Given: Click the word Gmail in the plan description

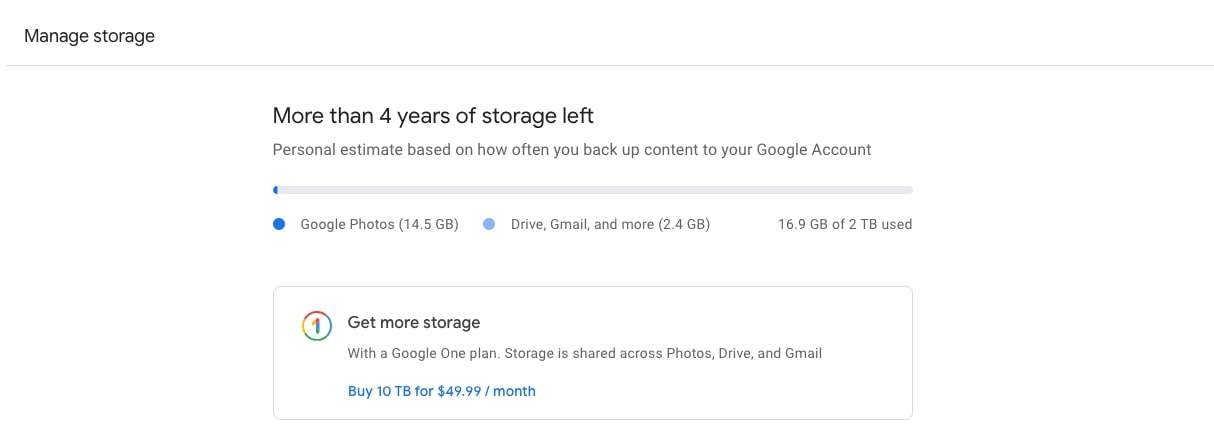Looking at the screenshot, I should 802,353.
